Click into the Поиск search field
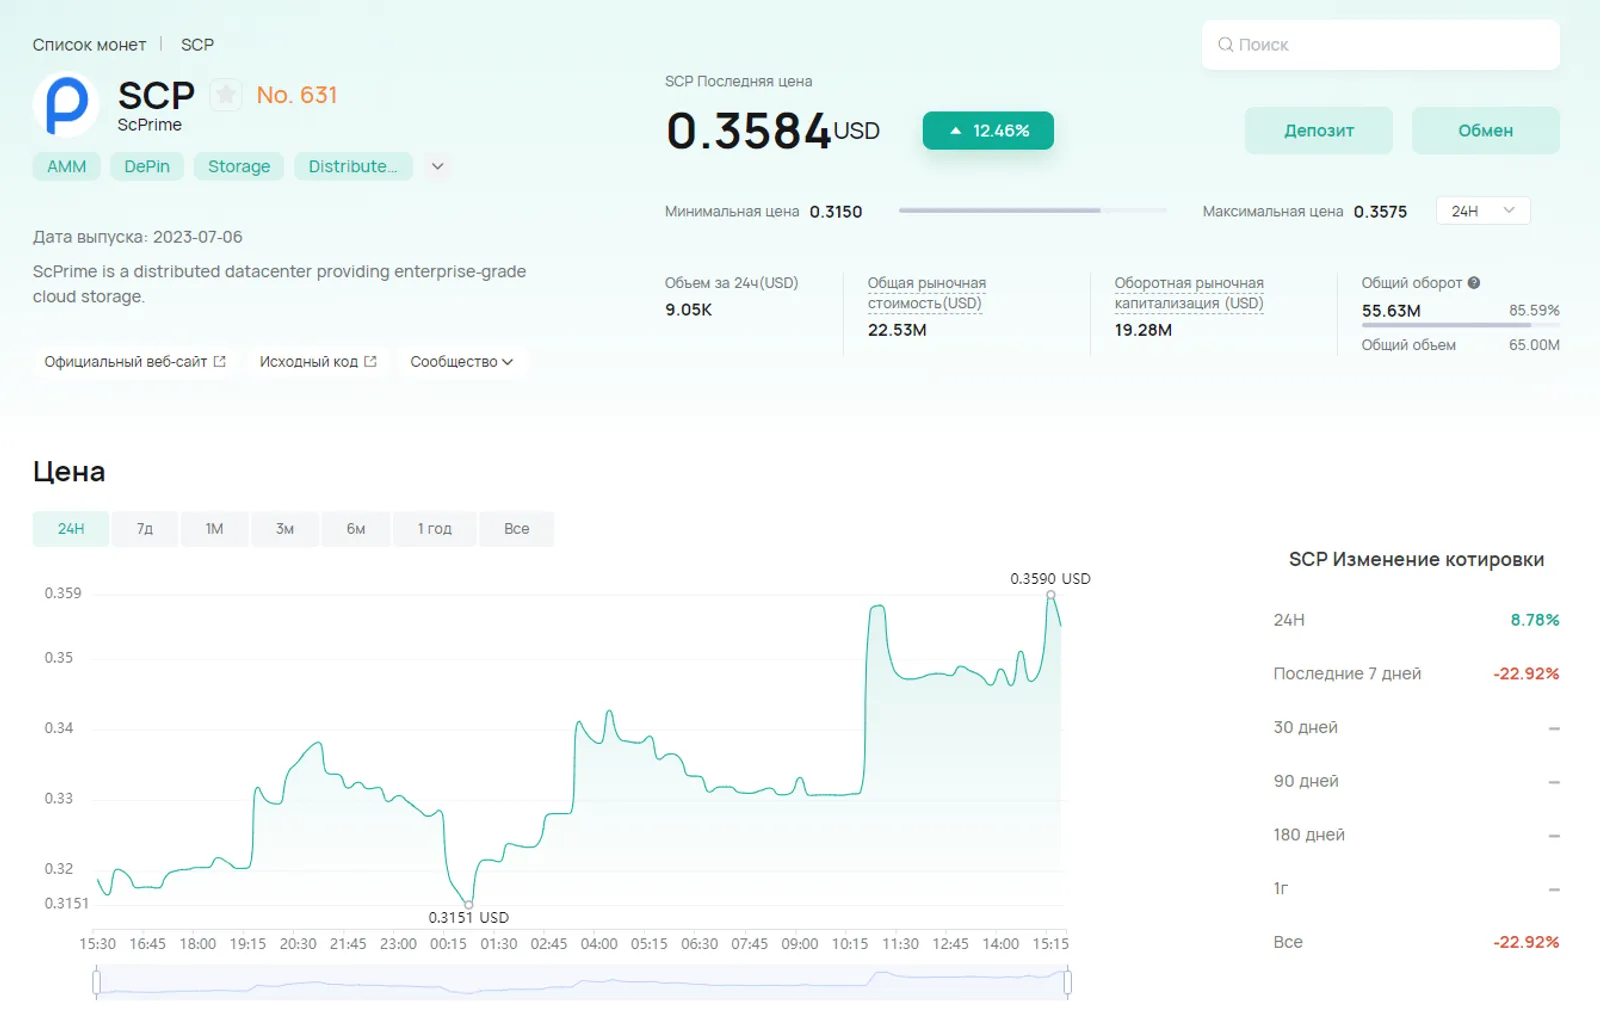 point(1380,44)
